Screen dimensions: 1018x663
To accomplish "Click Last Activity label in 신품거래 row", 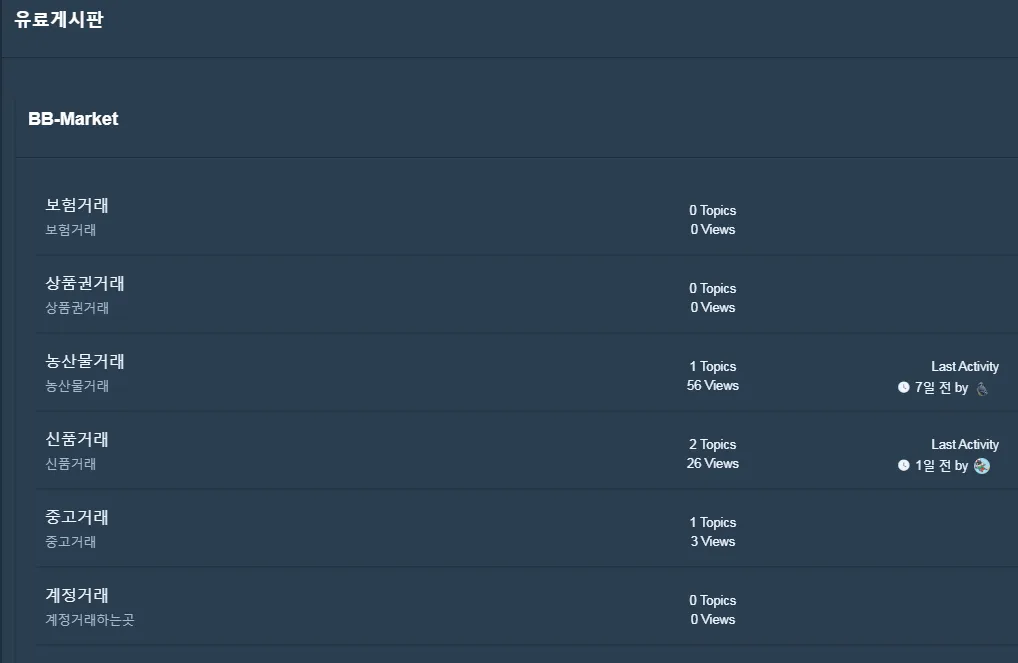I will pos(964,445).
